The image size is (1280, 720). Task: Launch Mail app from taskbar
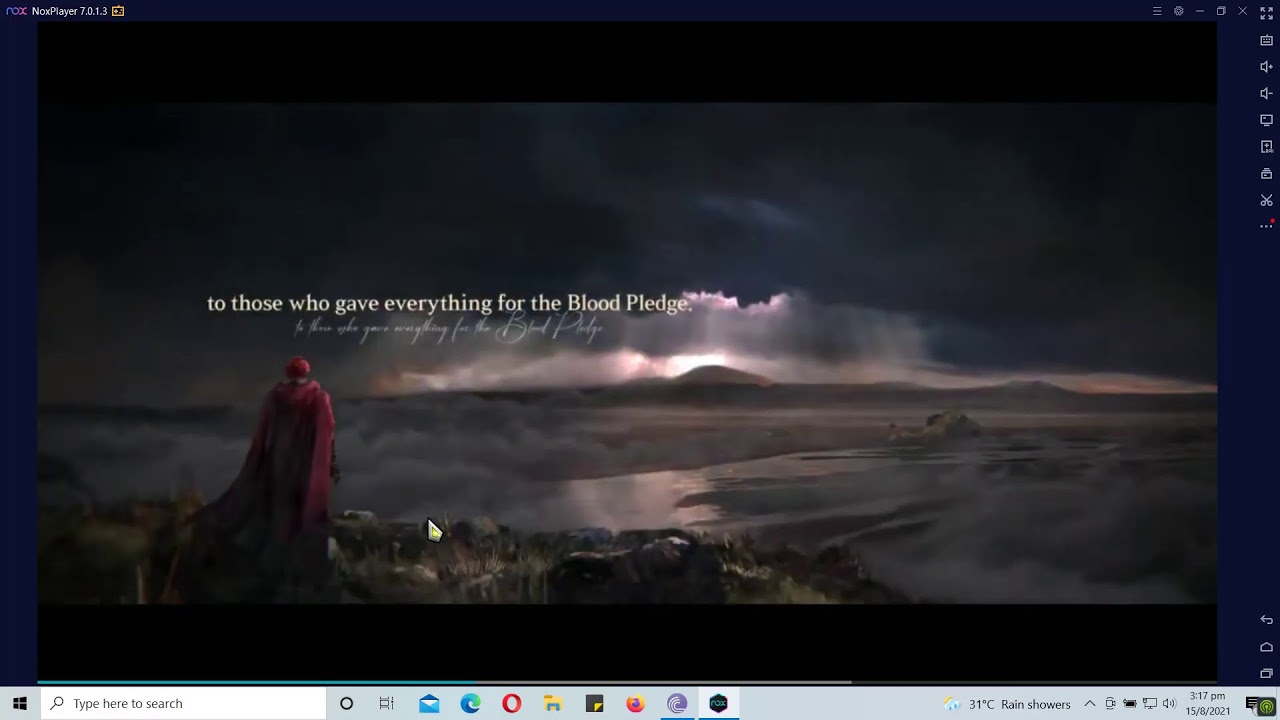pyautogui.click(x=429, y=703)
